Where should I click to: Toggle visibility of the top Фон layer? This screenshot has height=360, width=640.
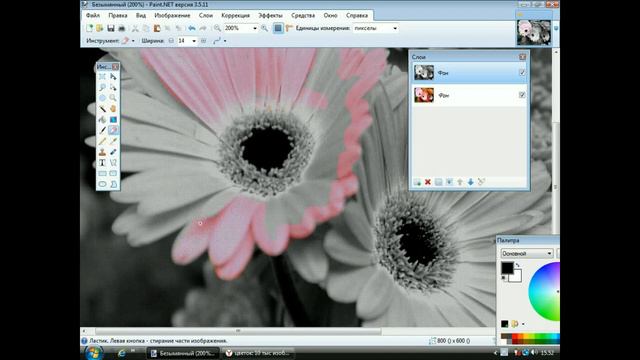[x=522, y=73]
